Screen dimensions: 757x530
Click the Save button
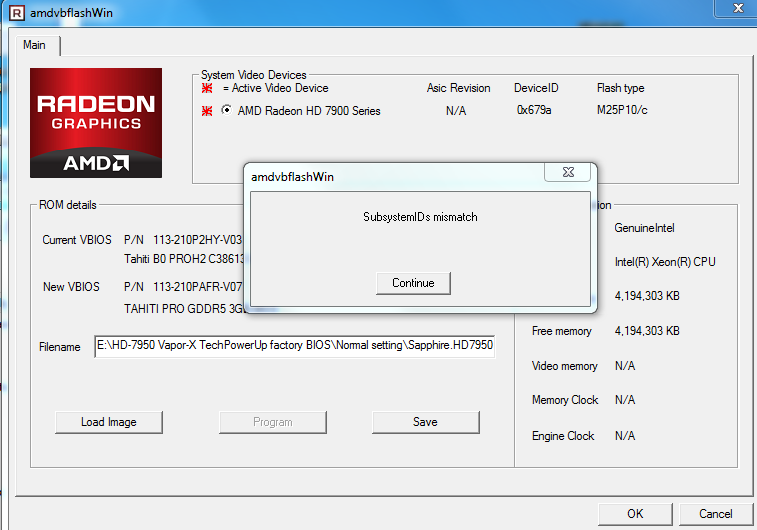tap(425, 422)
